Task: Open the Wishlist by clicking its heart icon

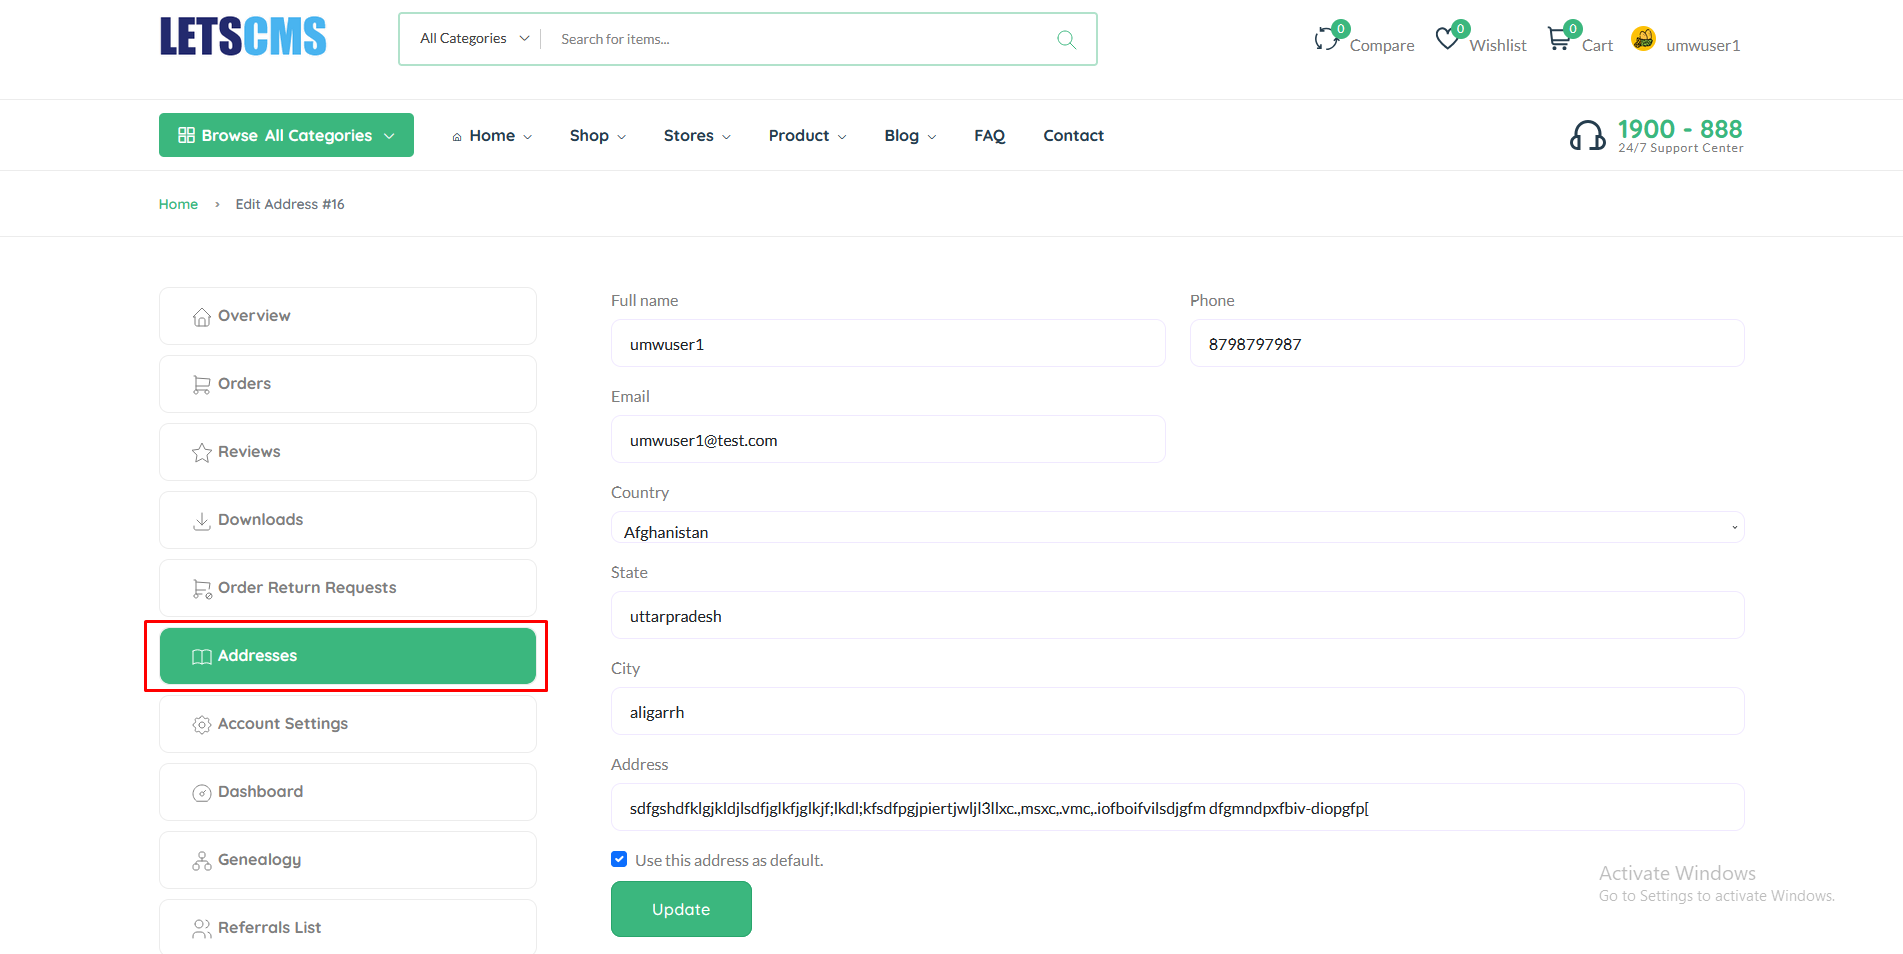Action: tap(1446, 38)
